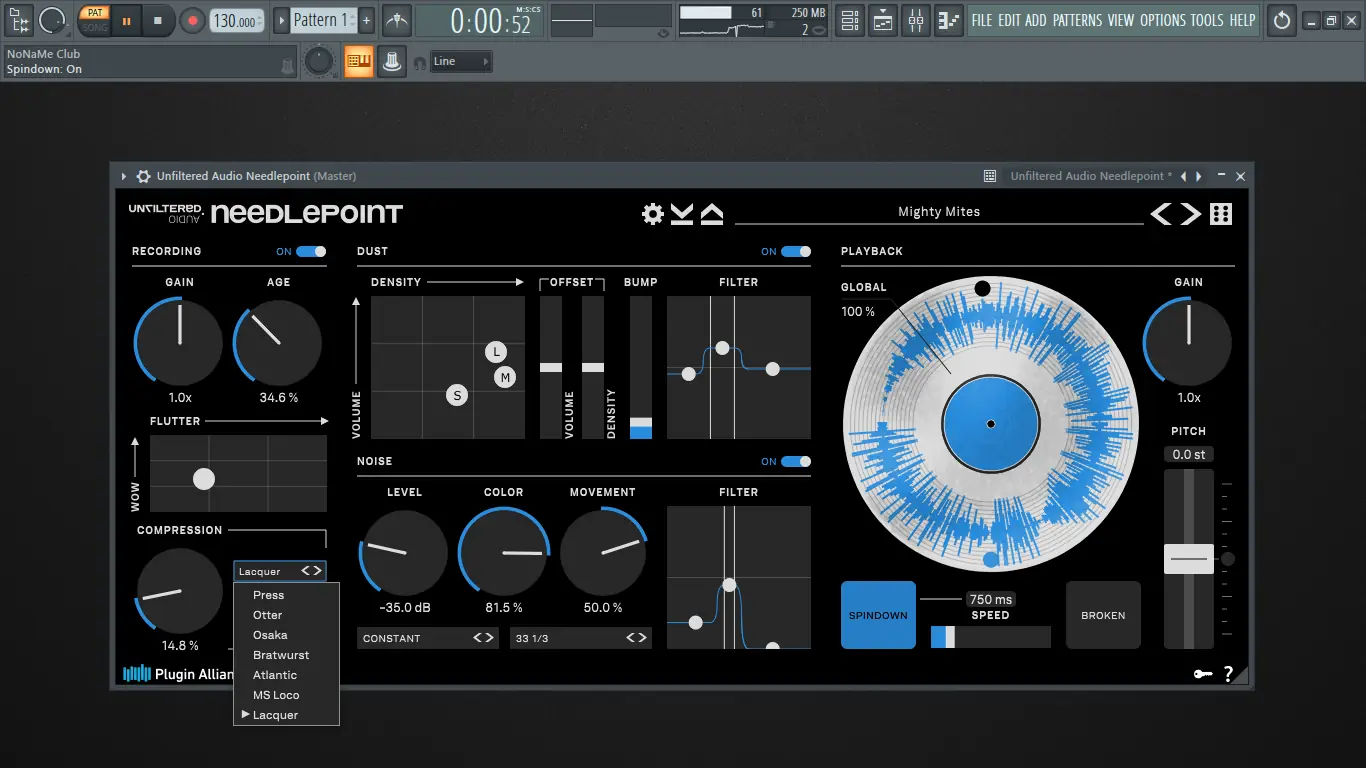This screenshot has height=768, width=1366.
Task: Toggle the Recording section ON switch
Action: pyautogui.click(x=311, y=252)
